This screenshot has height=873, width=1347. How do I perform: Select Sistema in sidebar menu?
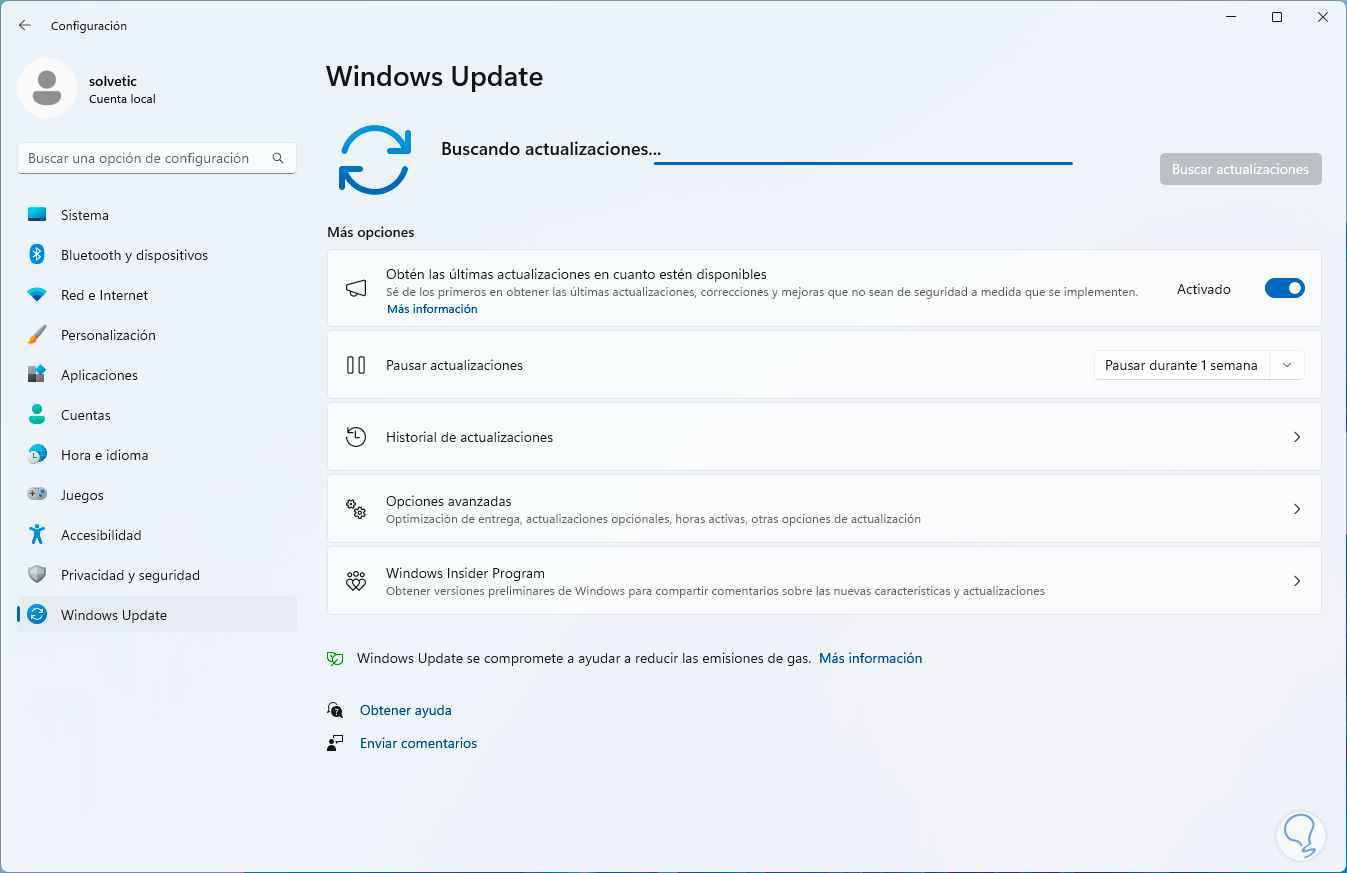coord(157,215)
